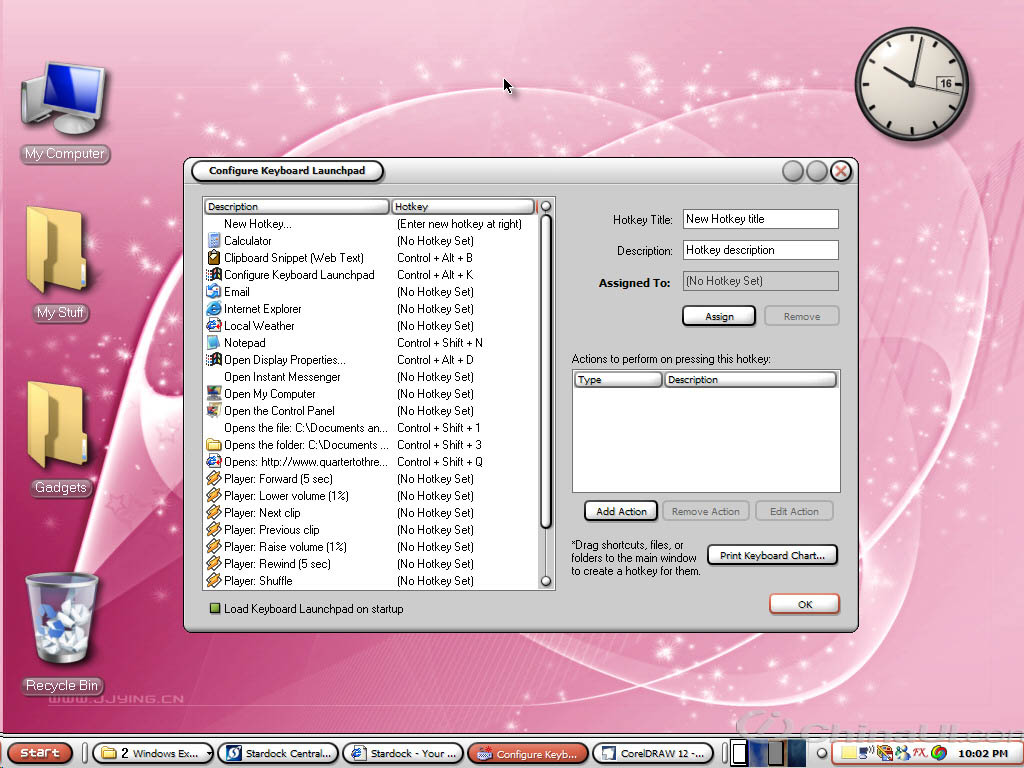Open the Start menu
1024x768 pixels.
pyautogui.click(x=40, y=753)
